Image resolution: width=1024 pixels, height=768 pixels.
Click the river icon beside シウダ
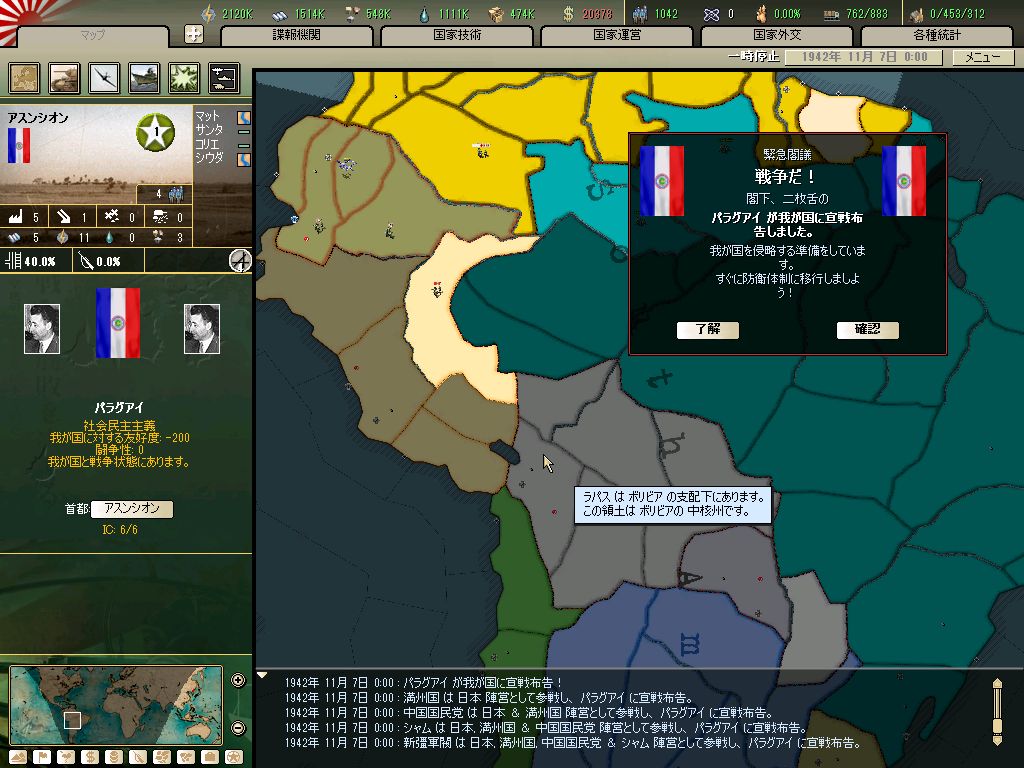(x=244, y=159)
